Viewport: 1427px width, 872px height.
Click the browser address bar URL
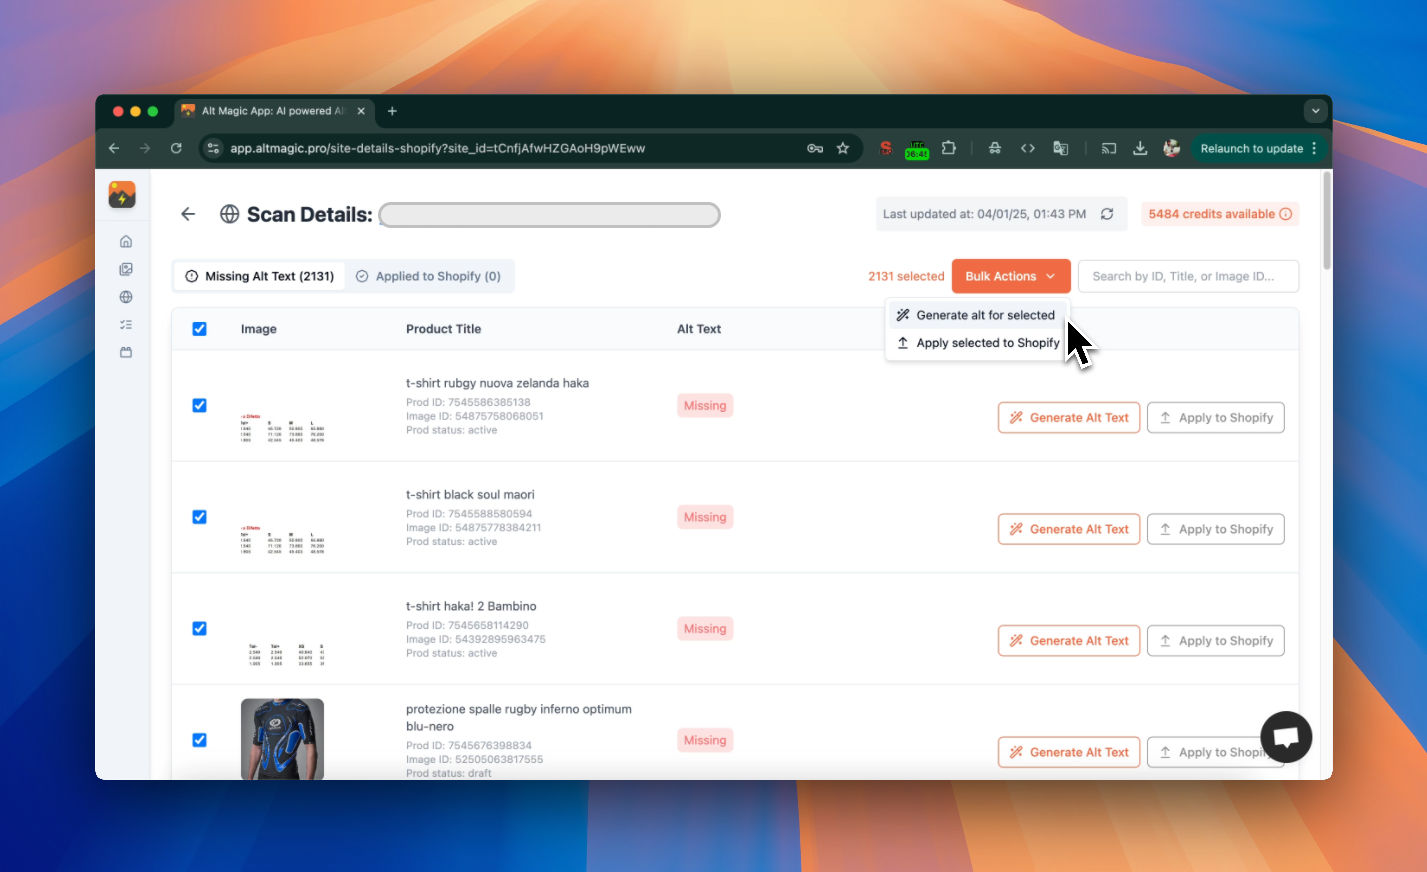(437, 148)
